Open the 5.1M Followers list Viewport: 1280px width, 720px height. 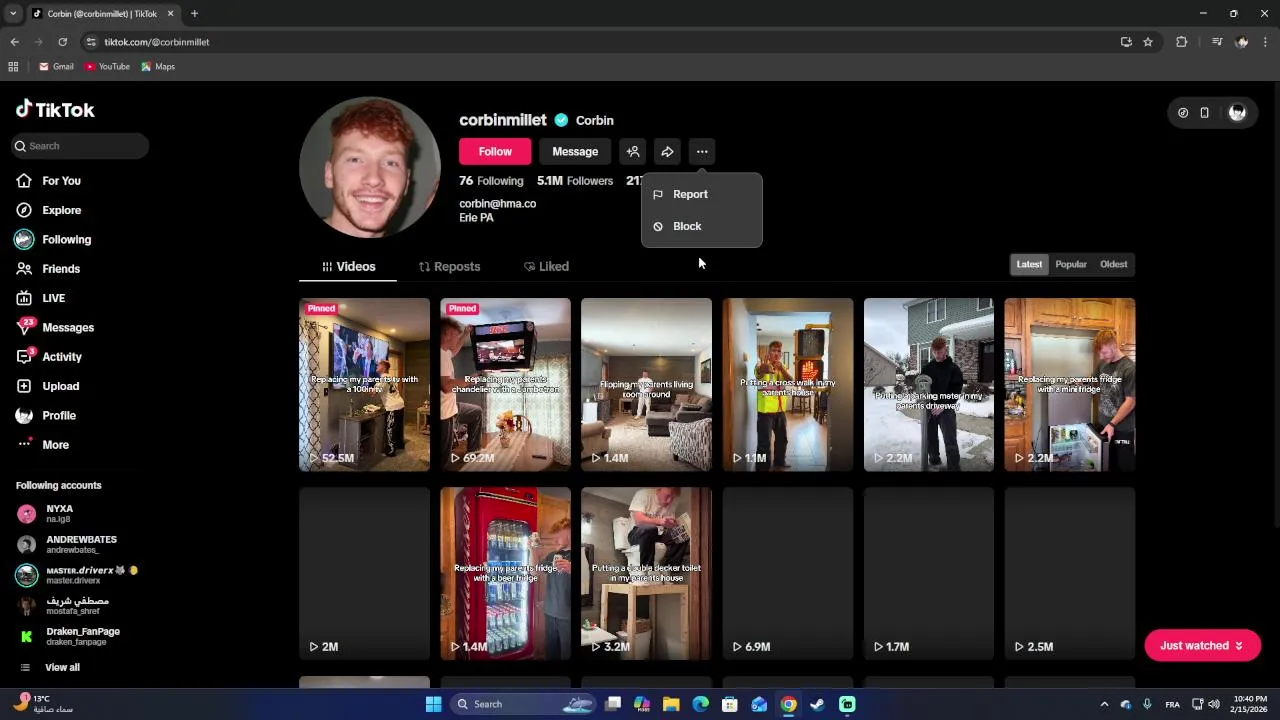[575, 181]
